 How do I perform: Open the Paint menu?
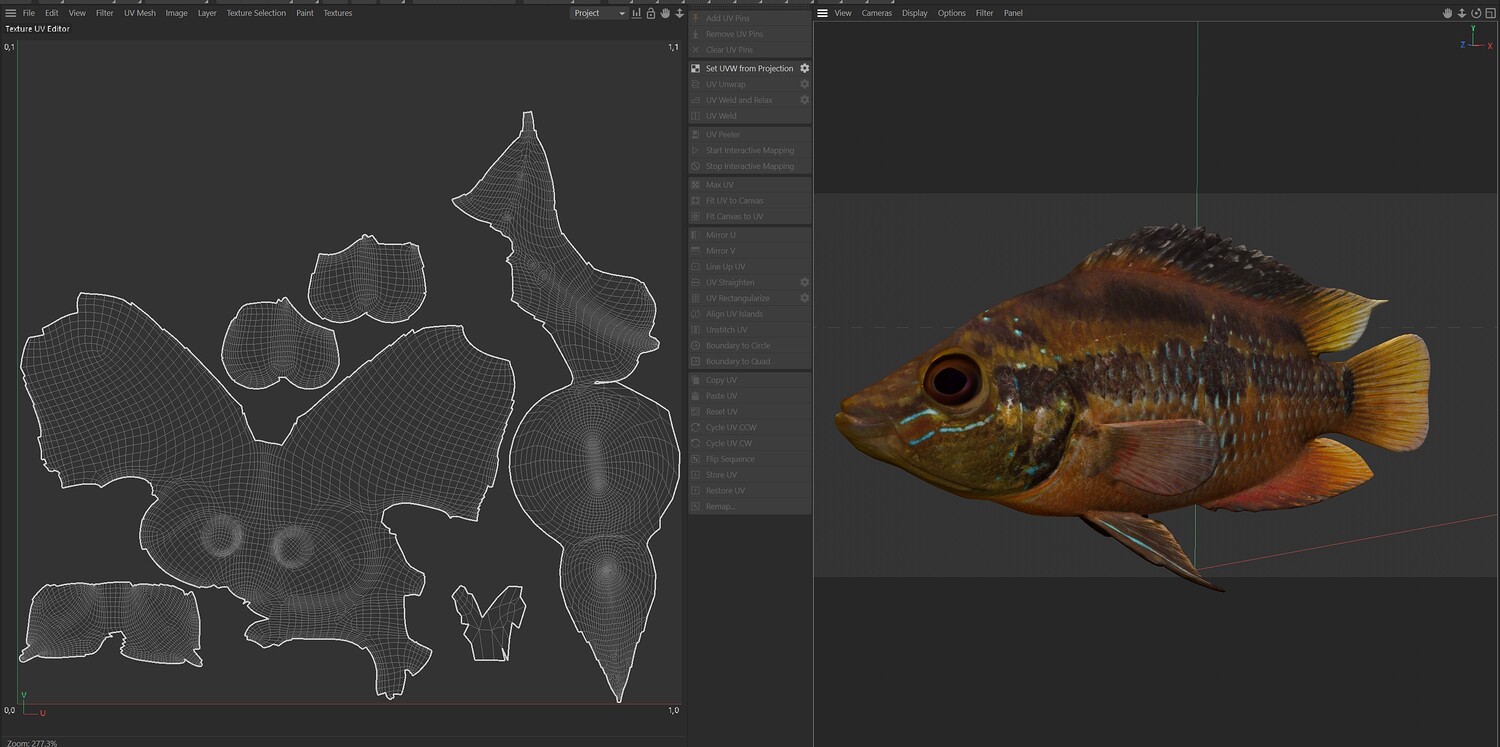[305, 13]
